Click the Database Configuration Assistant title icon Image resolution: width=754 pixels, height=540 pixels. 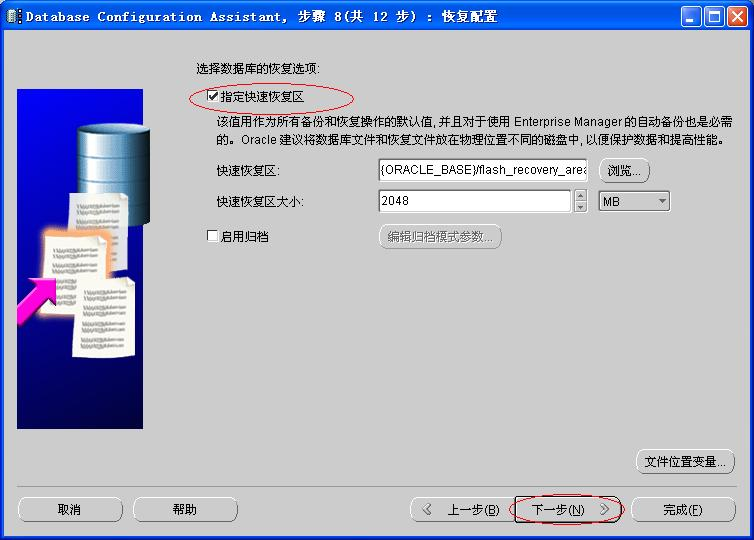coord(13,17)
